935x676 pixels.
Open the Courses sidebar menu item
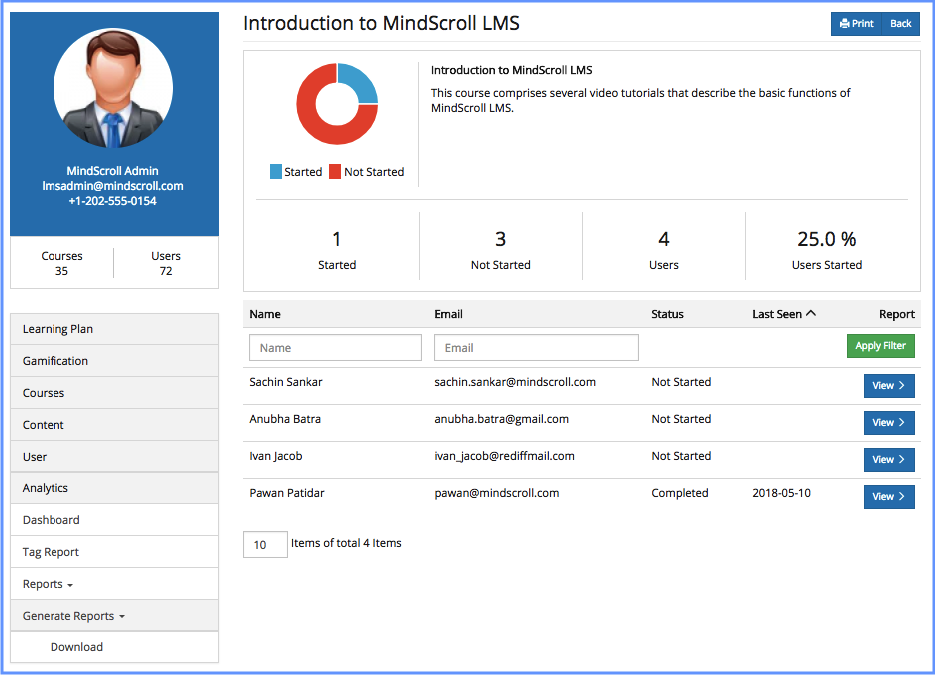pyautogui.click(x=114, y=393)
